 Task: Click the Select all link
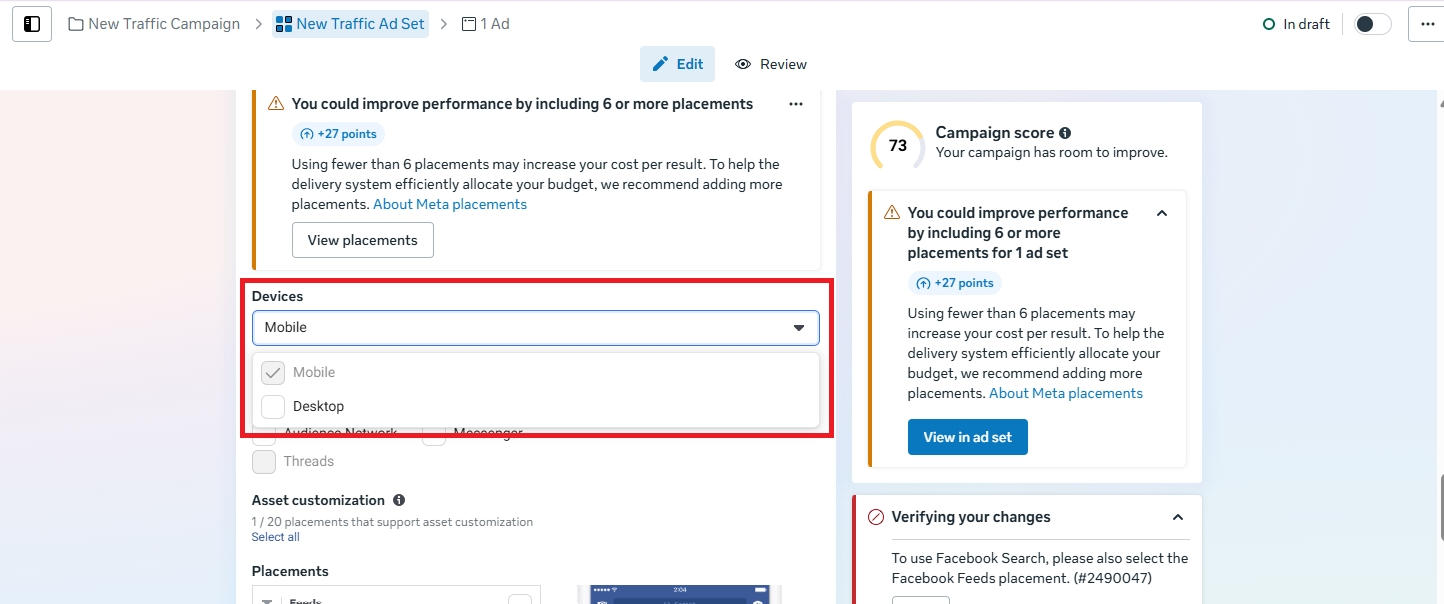pyautogui.click(x=275, y=537)
